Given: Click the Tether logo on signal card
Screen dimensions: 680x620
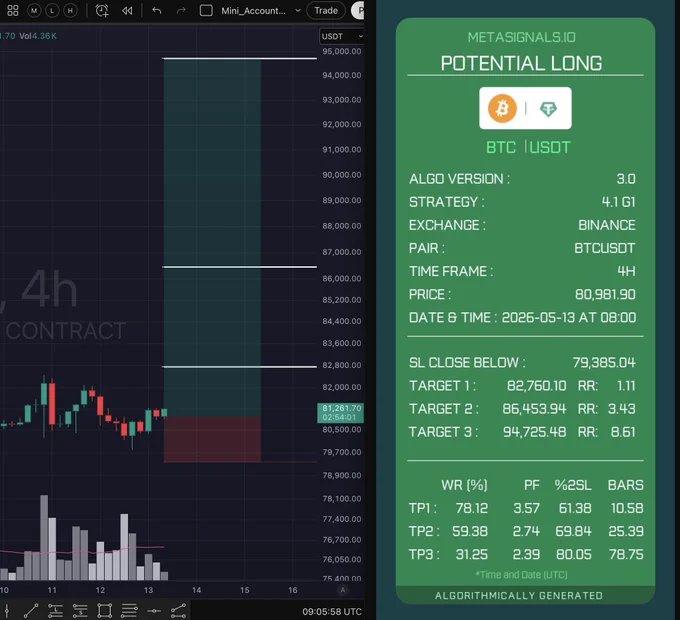Looking at the screenshot, I should (548, 109).
